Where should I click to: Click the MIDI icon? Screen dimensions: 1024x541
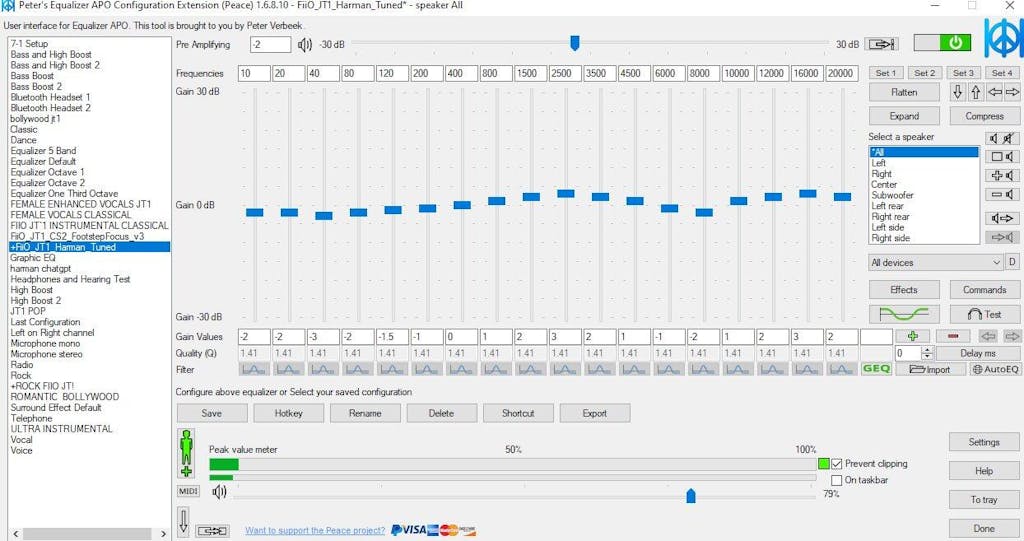pos(188,492)
